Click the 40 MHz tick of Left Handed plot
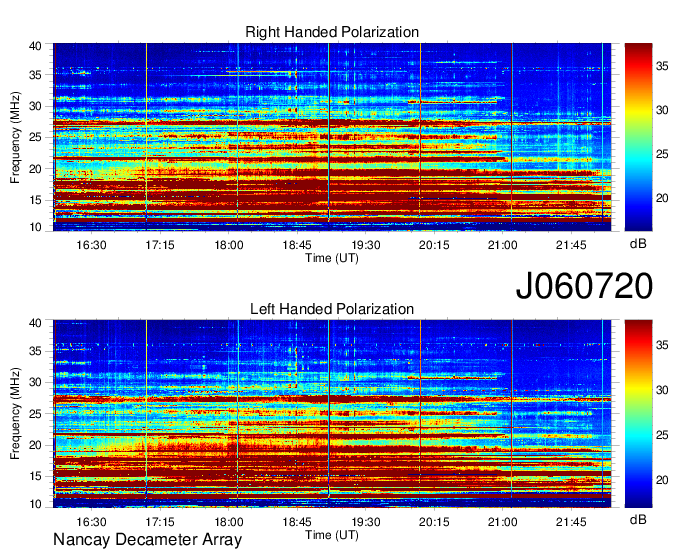Image resolution: width=680 pixels, height=552 pixels. 35,323
